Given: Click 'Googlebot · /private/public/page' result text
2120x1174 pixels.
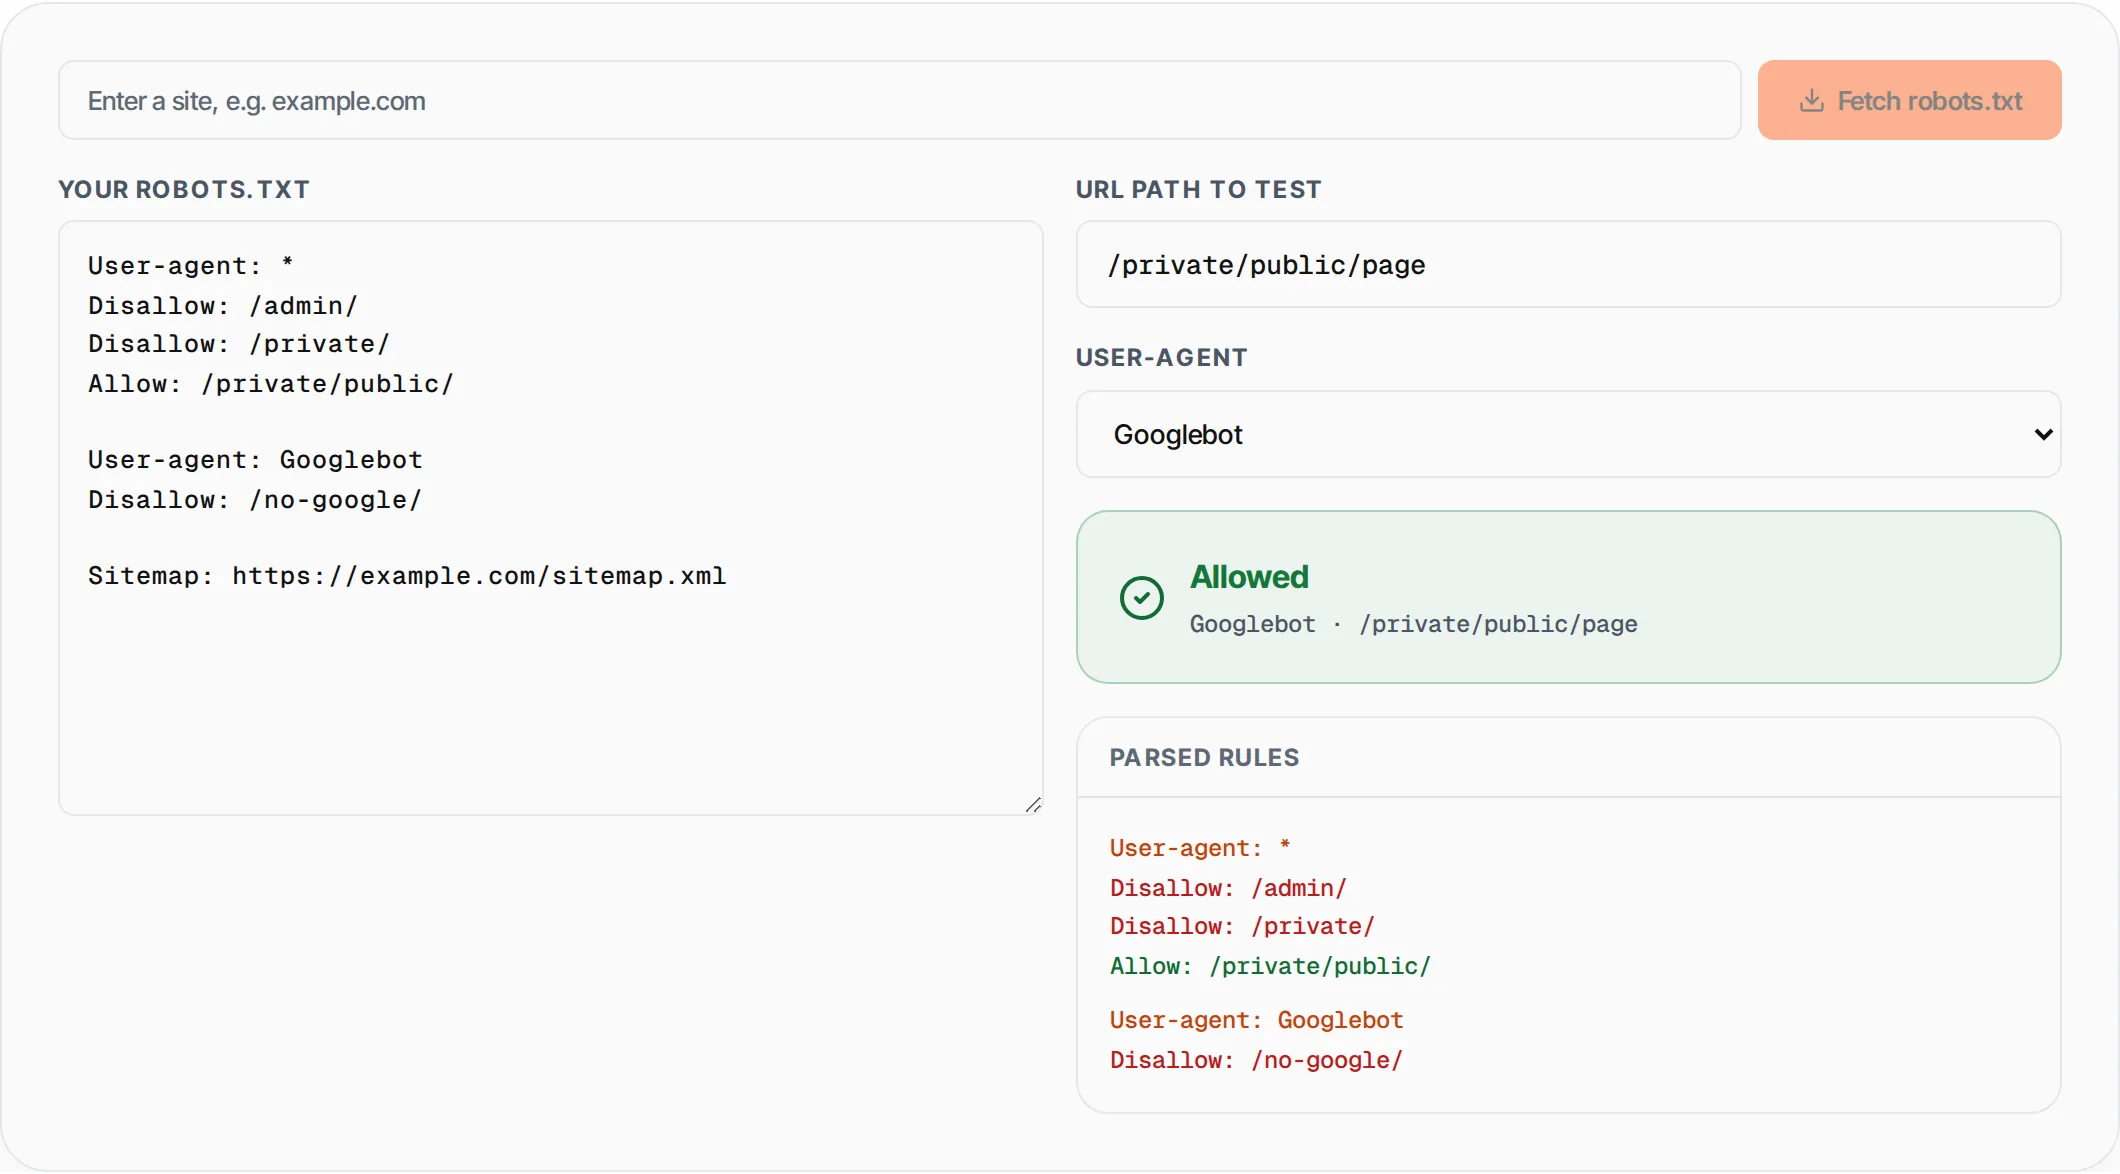Looking at the screenshot, I should 1413,624.
